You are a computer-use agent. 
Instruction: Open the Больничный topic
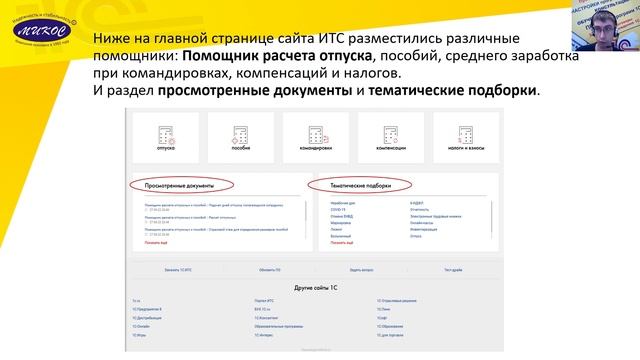tap(341, 236)
